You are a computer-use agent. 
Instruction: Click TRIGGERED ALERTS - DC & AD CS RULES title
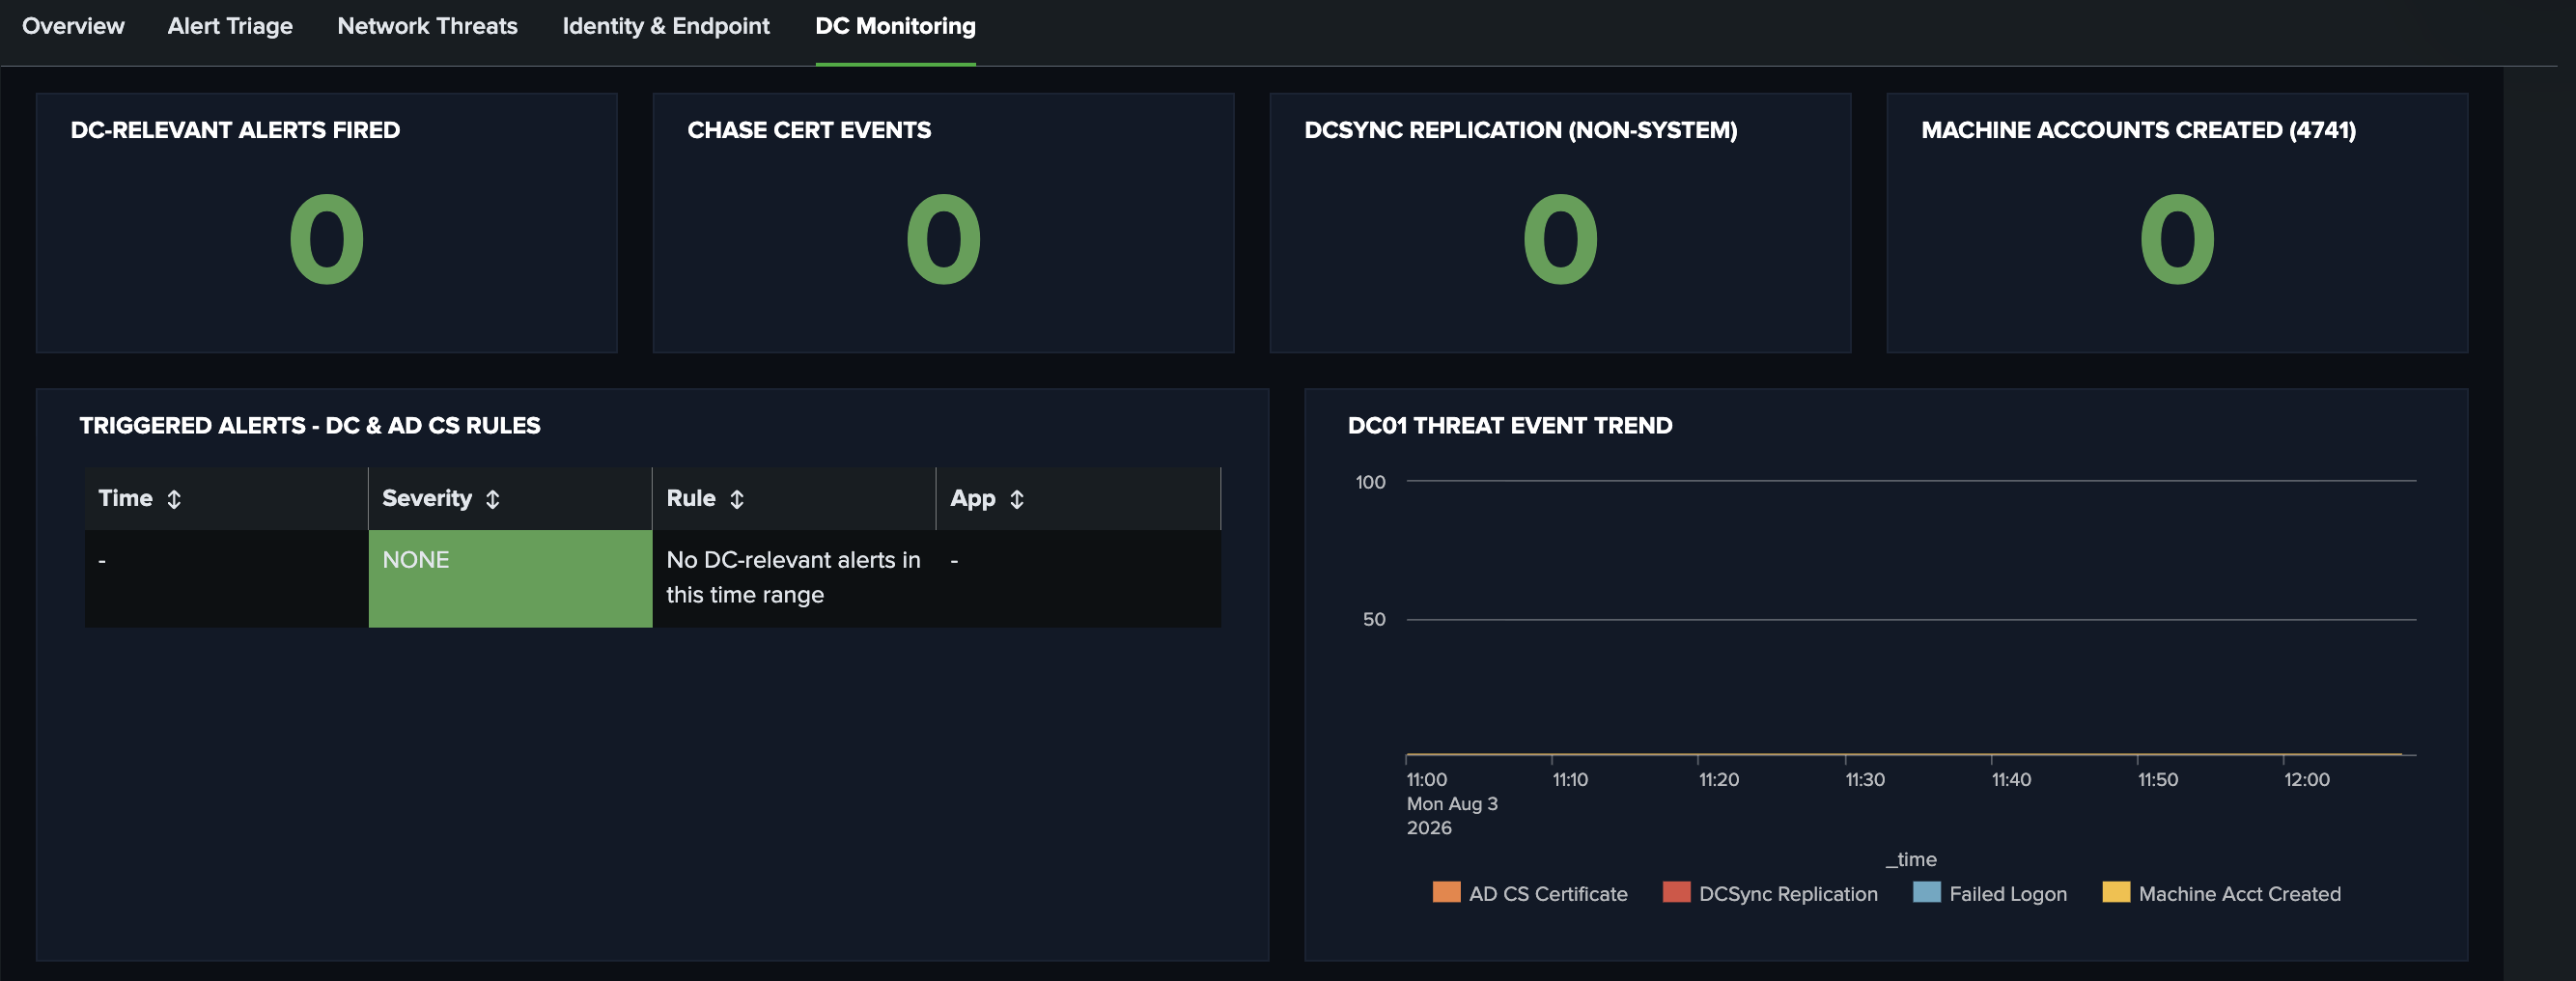click(x=310, y=425)
